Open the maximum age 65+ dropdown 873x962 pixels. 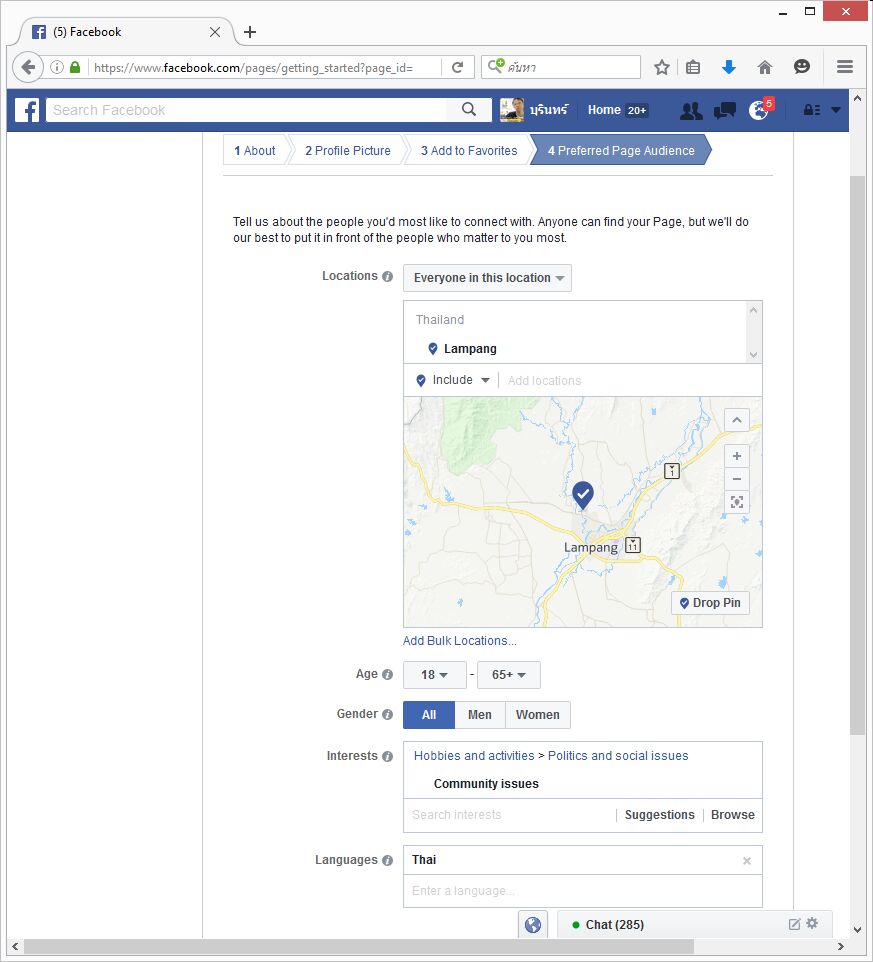[509, 675]
